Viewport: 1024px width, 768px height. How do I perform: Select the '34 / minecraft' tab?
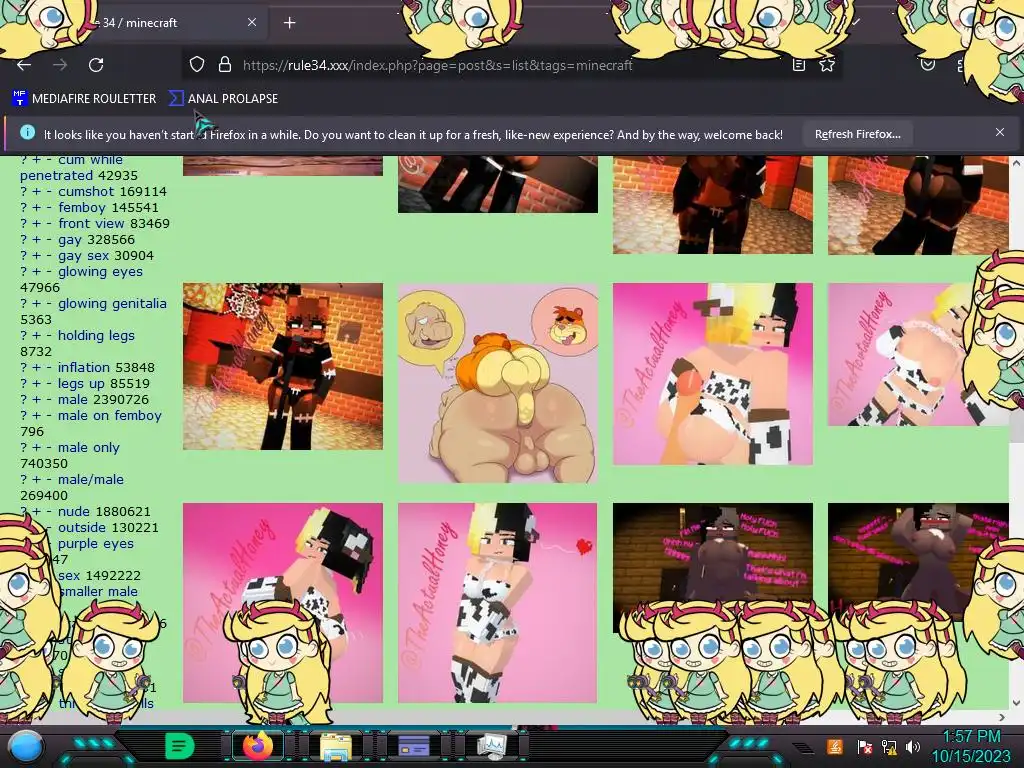(139, 22)
